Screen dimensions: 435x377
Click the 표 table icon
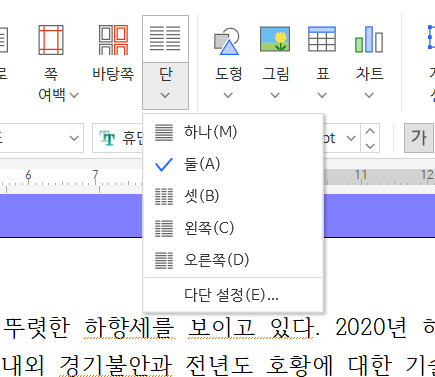(322, 39)
